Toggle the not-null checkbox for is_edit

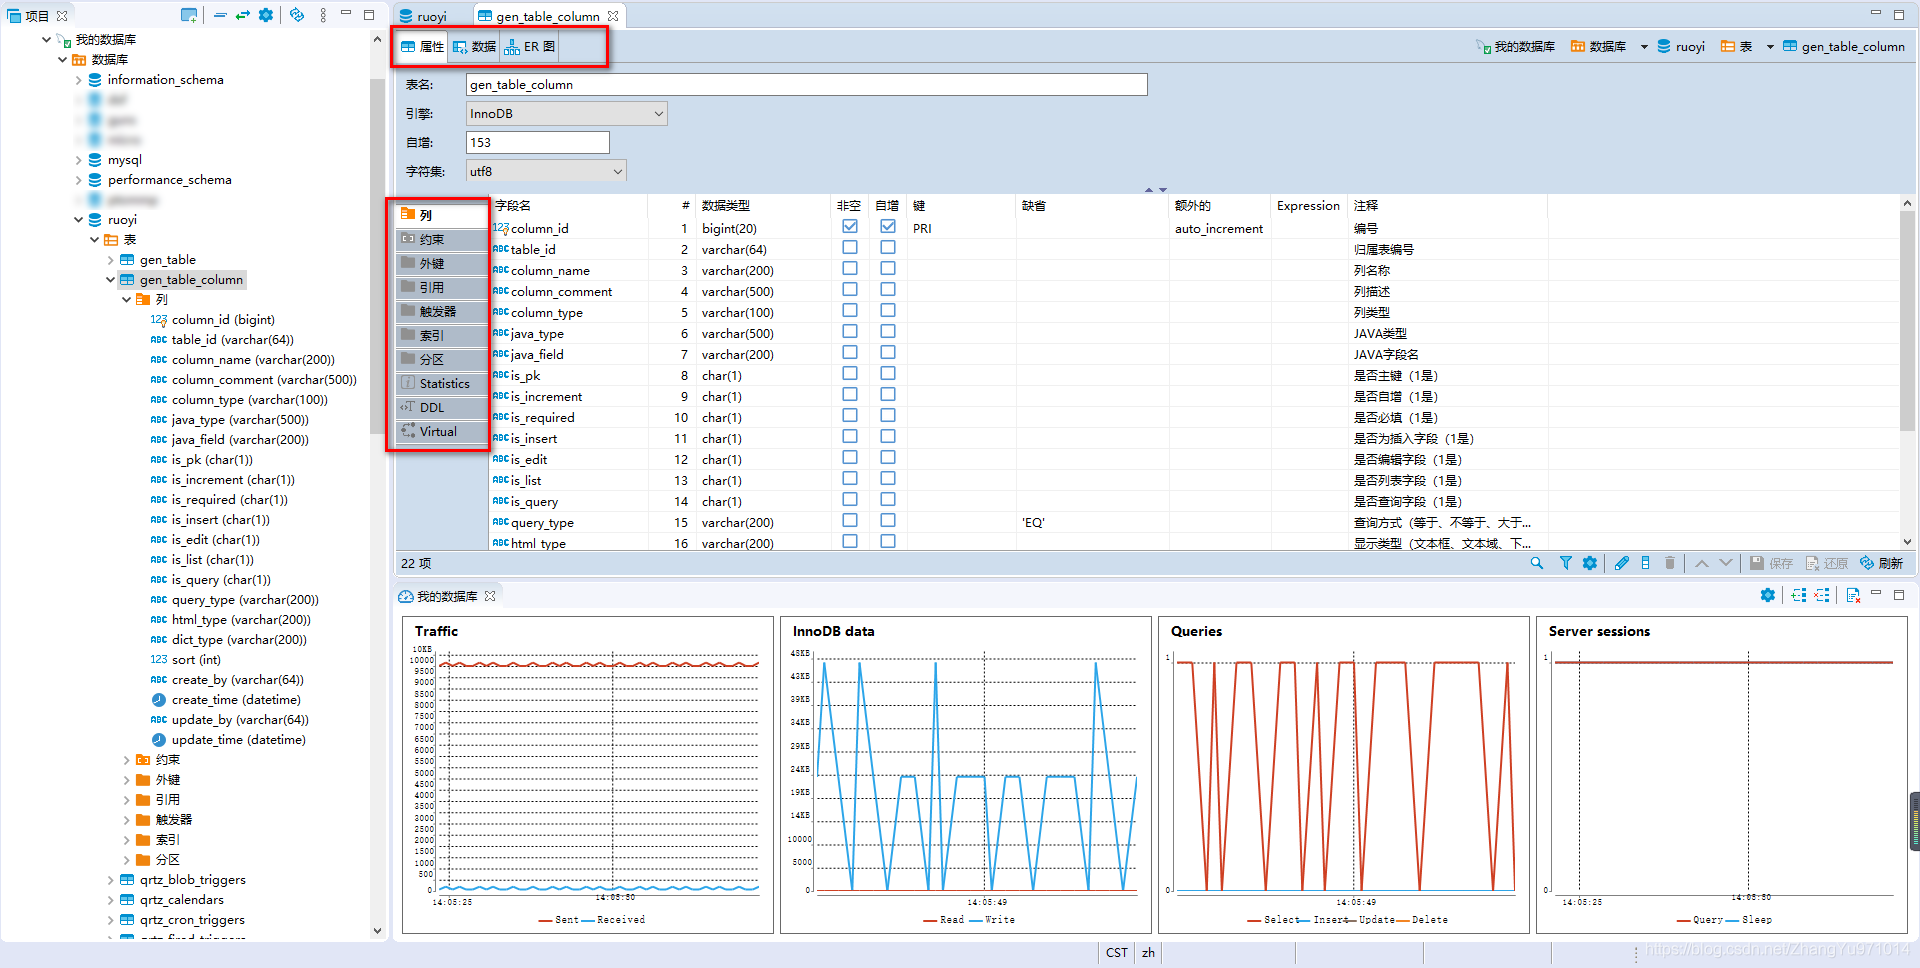pyautogui.click(x=850, y=458)
